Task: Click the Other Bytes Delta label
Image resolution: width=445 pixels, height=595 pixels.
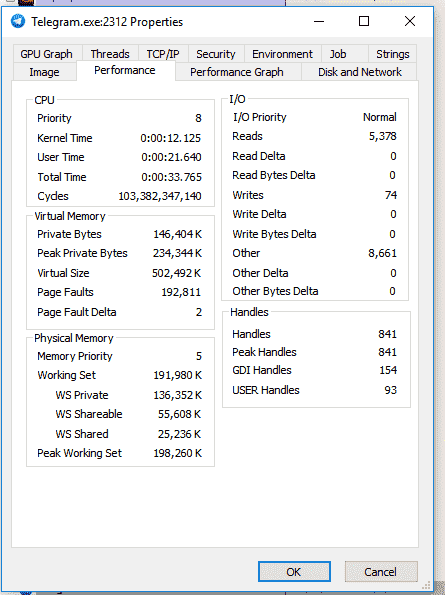Action: click(x=275, y=291)
